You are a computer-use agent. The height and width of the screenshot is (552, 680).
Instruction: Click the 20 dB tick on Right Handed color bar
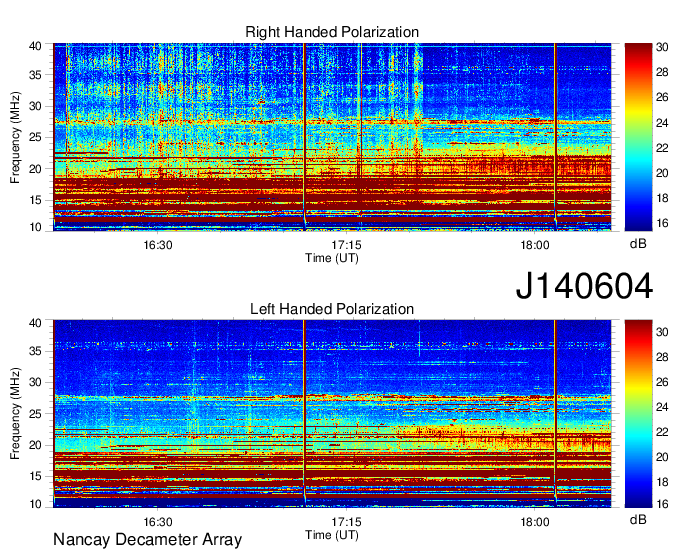[x=662, y=173]
